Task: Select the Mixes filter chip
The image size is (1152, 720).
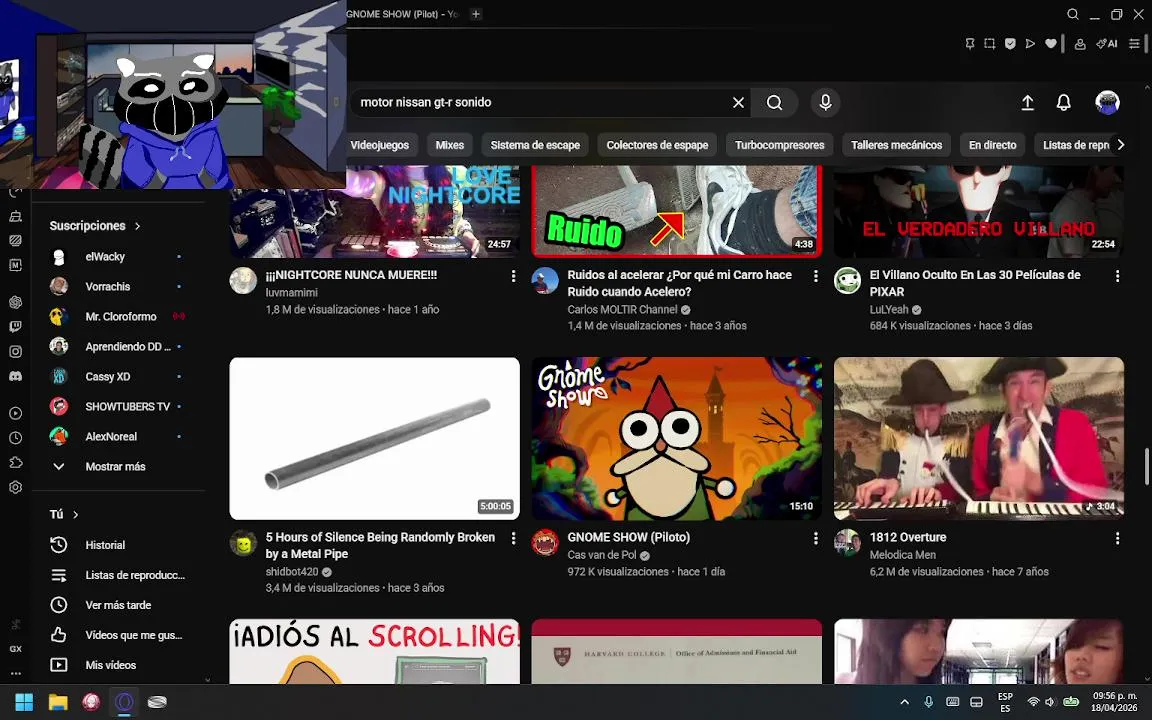Action: [450, 145]
